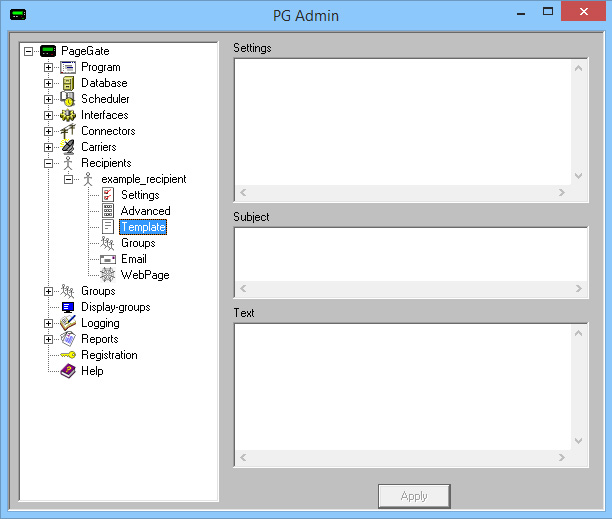Click the Carriers satellite dish icon
The height and width of the screenshot is (519, 612).
pyautogui.click(x=68, y=147)
